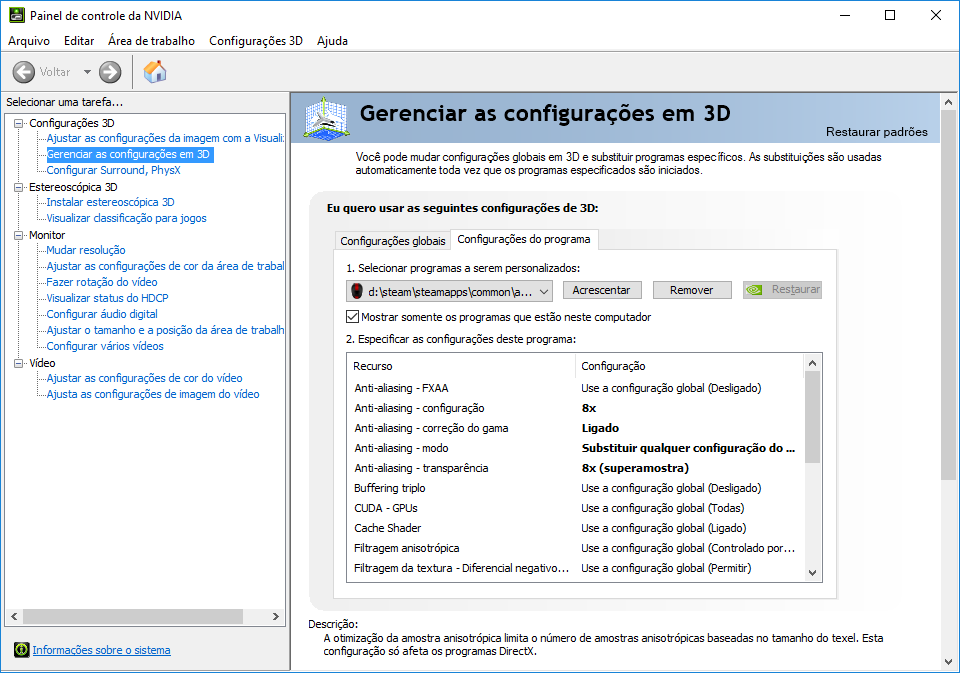Screen dimensions: 960x673
Task: Open 'Ajustar as configurações de cor da área' task
Action: (165, 266)
